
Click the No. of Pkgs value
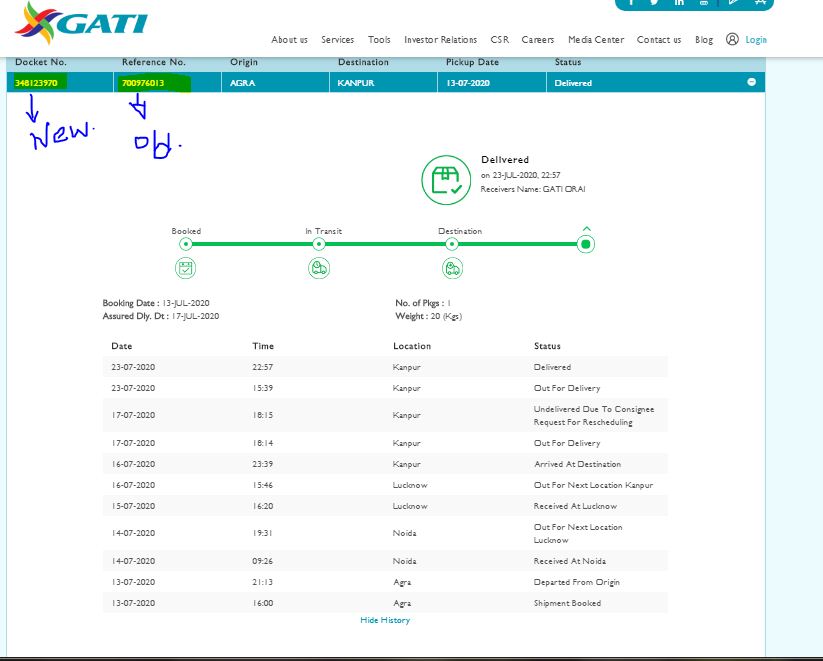pyautogui.click(x=449, y=303)
